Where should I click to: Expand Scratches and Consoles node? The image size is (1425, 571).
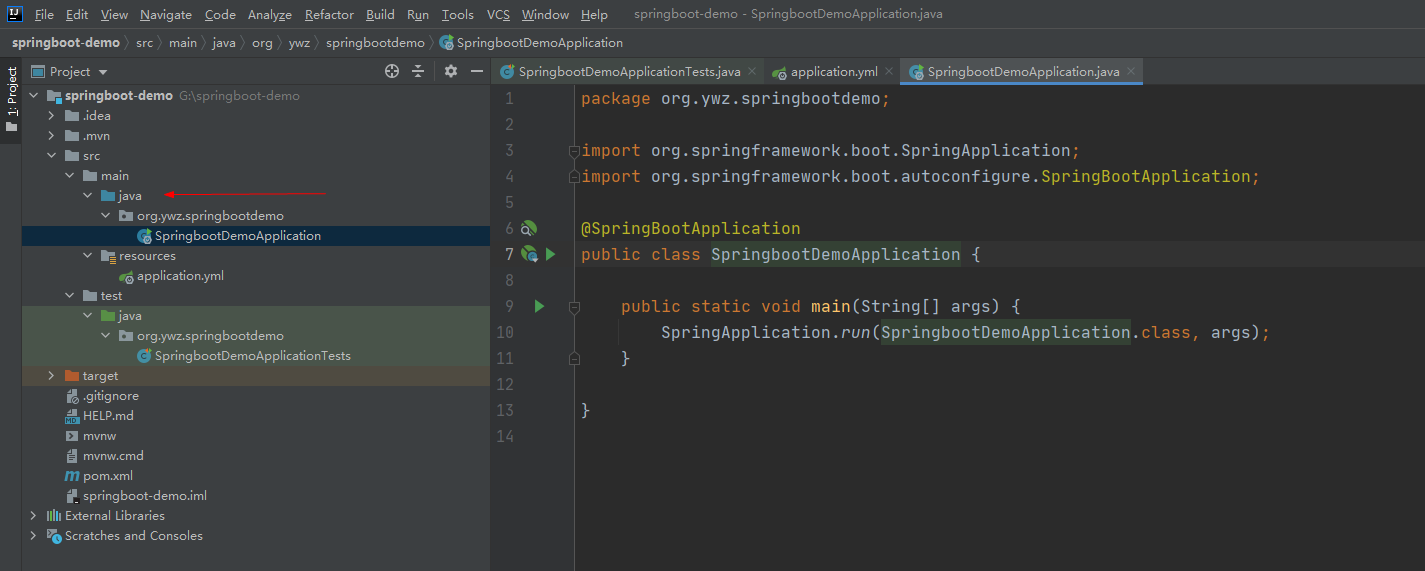tap(33, 536)
